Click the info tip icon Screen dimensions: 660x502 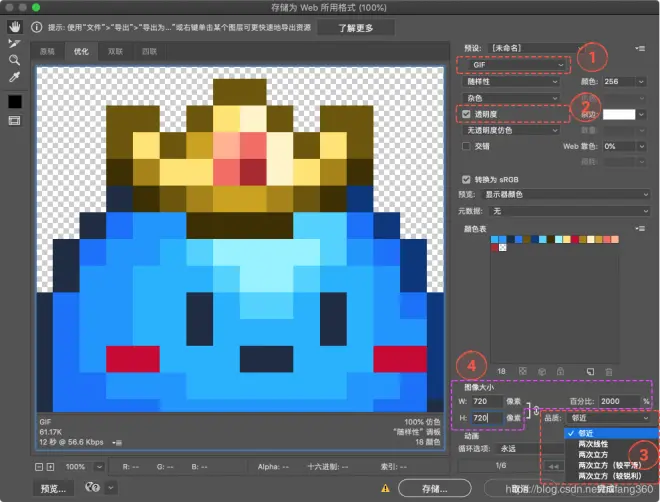click(37, 27)
